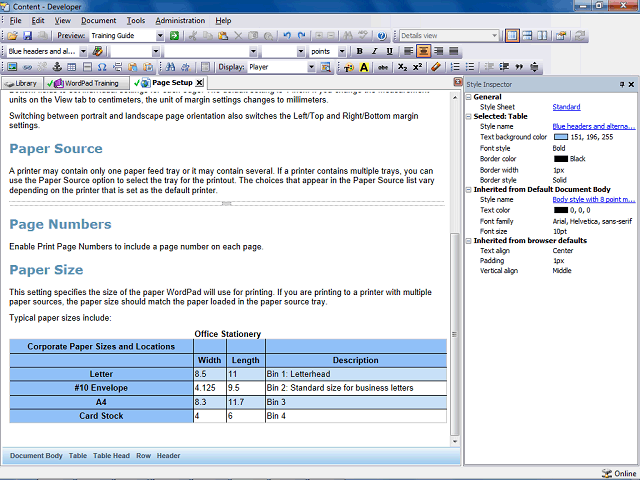The height and width of the screenshot is (480, 640).
Task: Toggle justify alignment
Action: [x=453, y=51]
